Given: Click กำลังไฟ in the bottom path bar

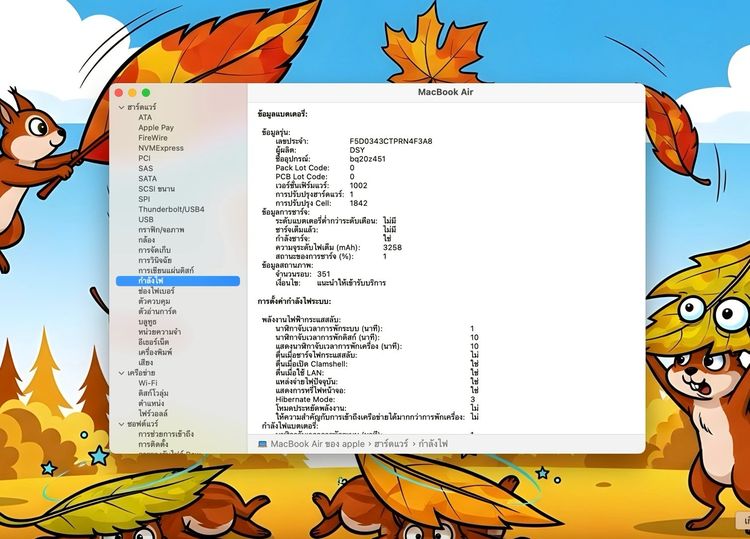Looking at the screenshot, I should click(433, 444).
